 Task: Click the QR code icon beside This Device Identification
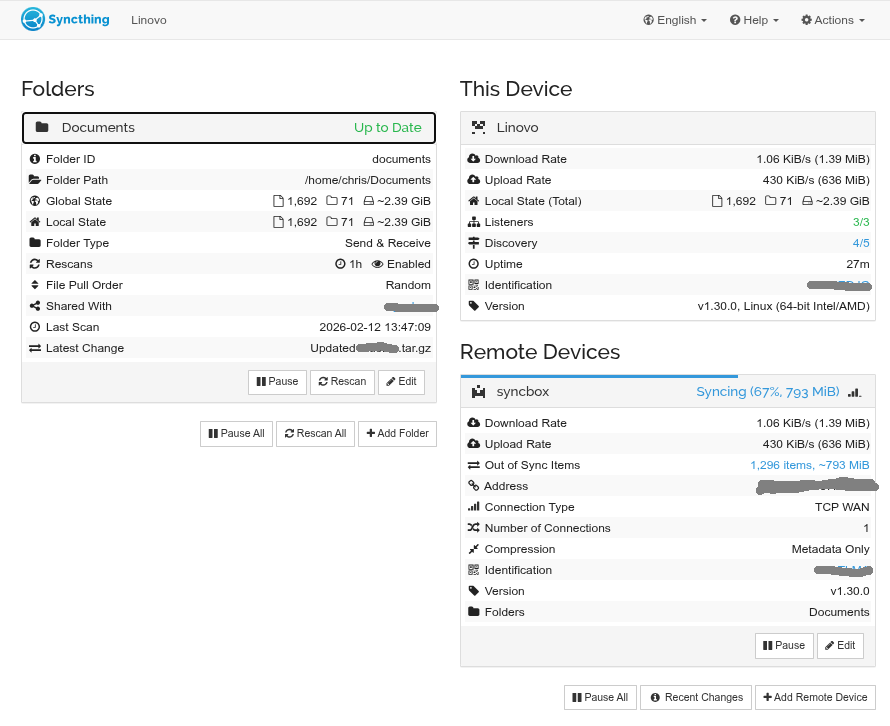pyautogui.click(x=474, y=285)
